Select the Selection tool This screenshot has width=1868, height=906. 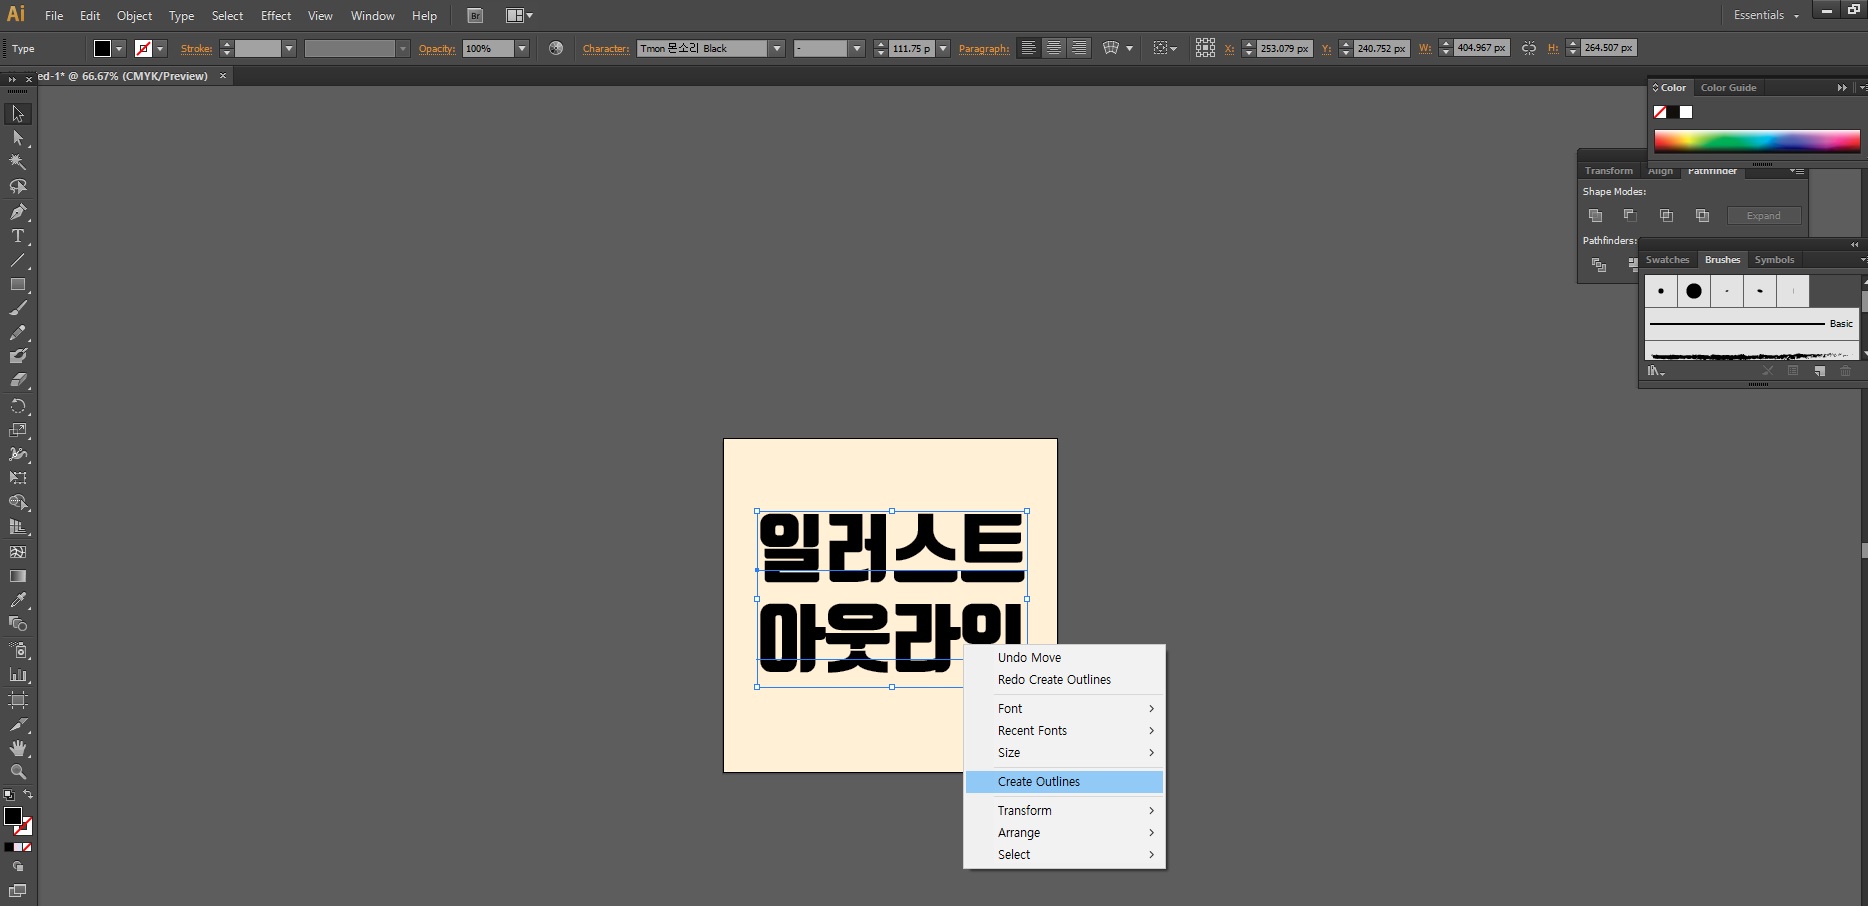18,114
